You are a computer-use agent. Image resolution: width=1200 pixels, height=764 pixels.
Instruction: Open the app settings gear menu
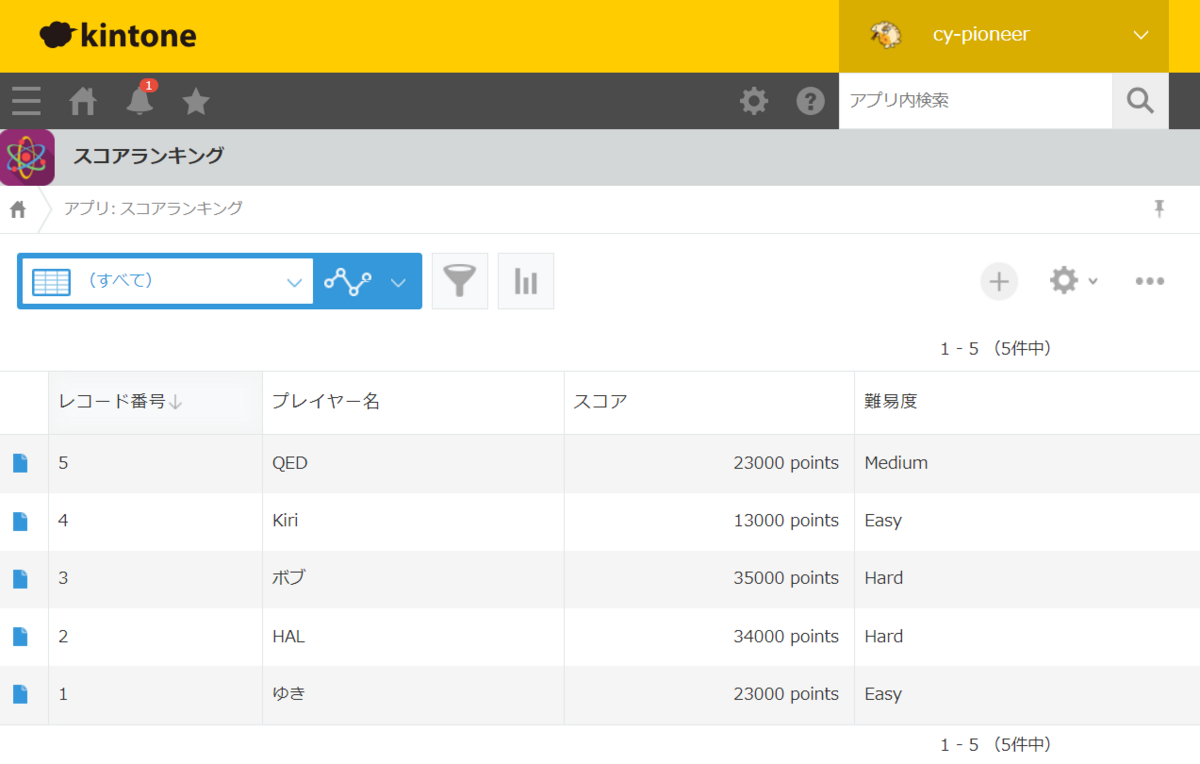(x=1073, y=281)
